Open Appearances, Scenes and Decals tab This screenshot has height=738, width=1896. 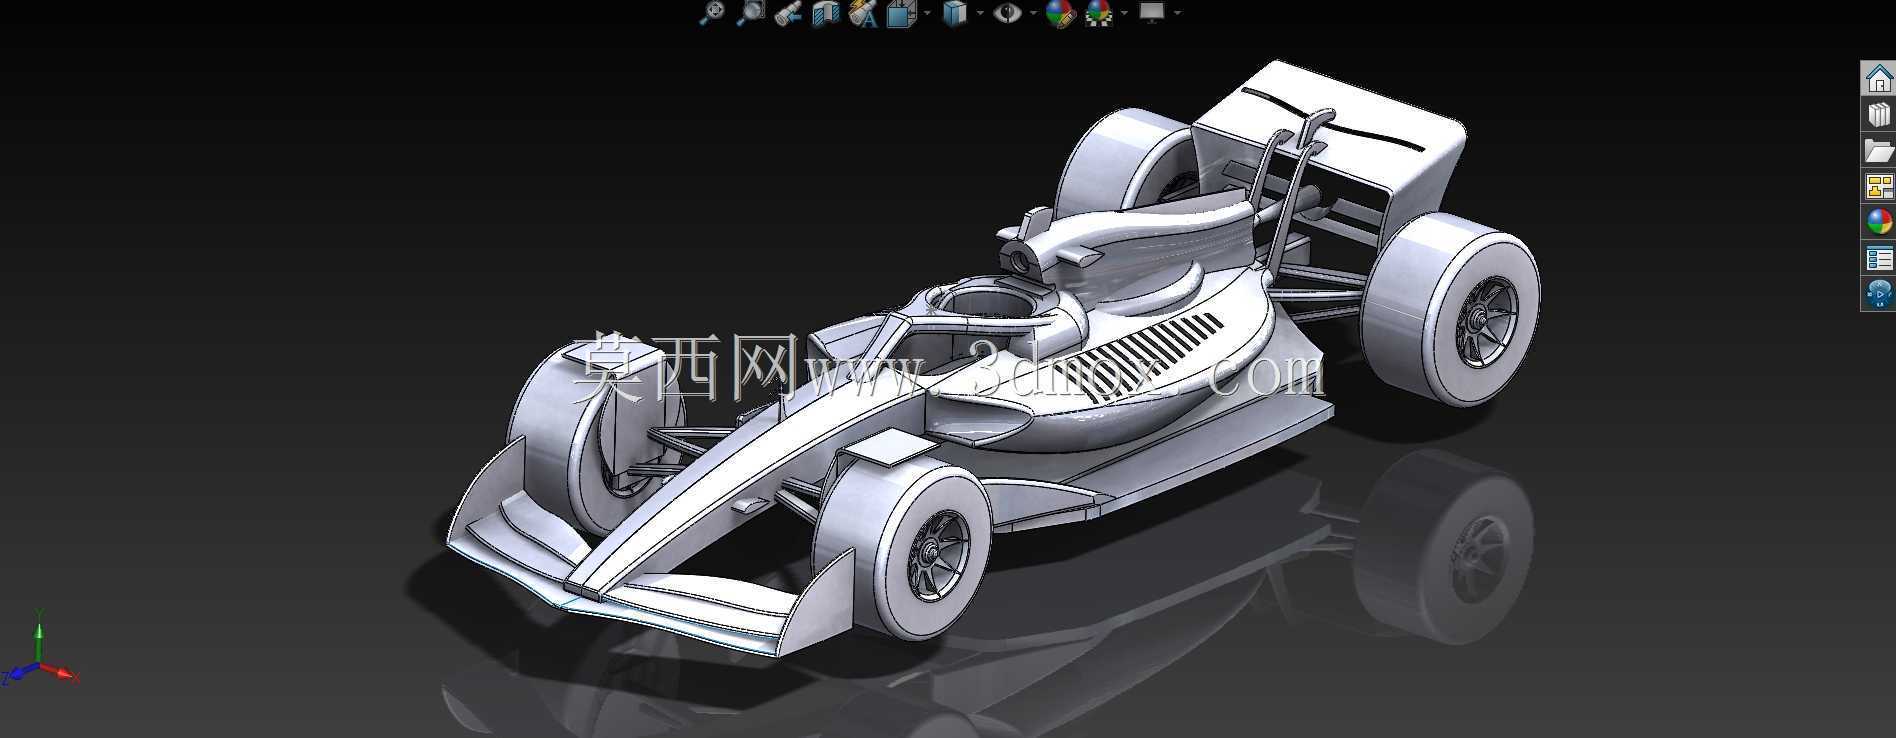(x=1879, y=222)
